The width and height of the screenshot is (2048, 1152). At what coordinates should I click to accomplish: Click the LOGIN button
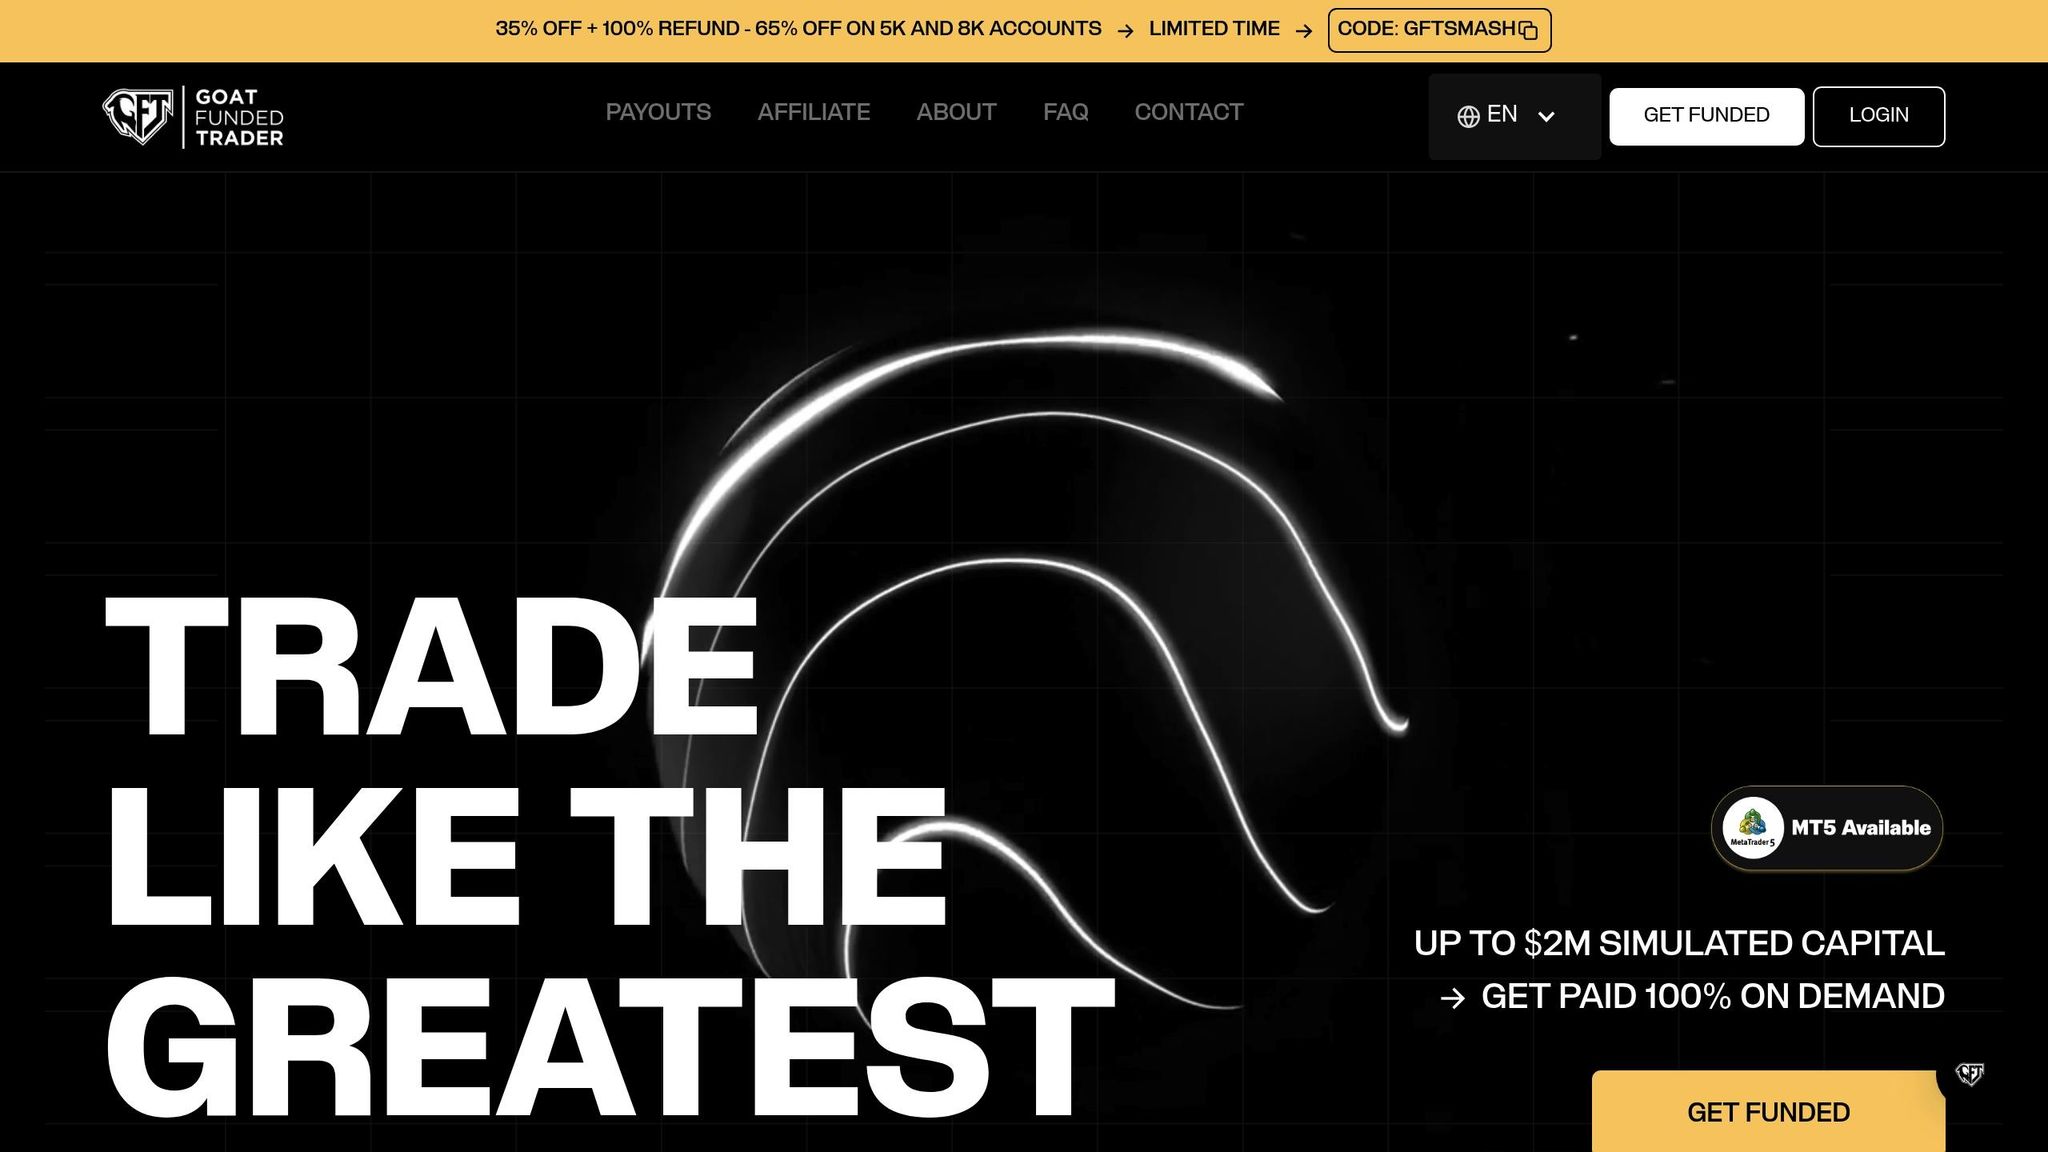(x=1878, y=116)
